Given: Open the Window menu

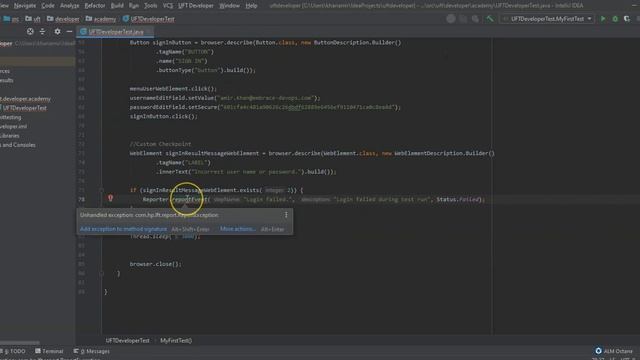Looking at the screenshot, I should click(229, 6).
